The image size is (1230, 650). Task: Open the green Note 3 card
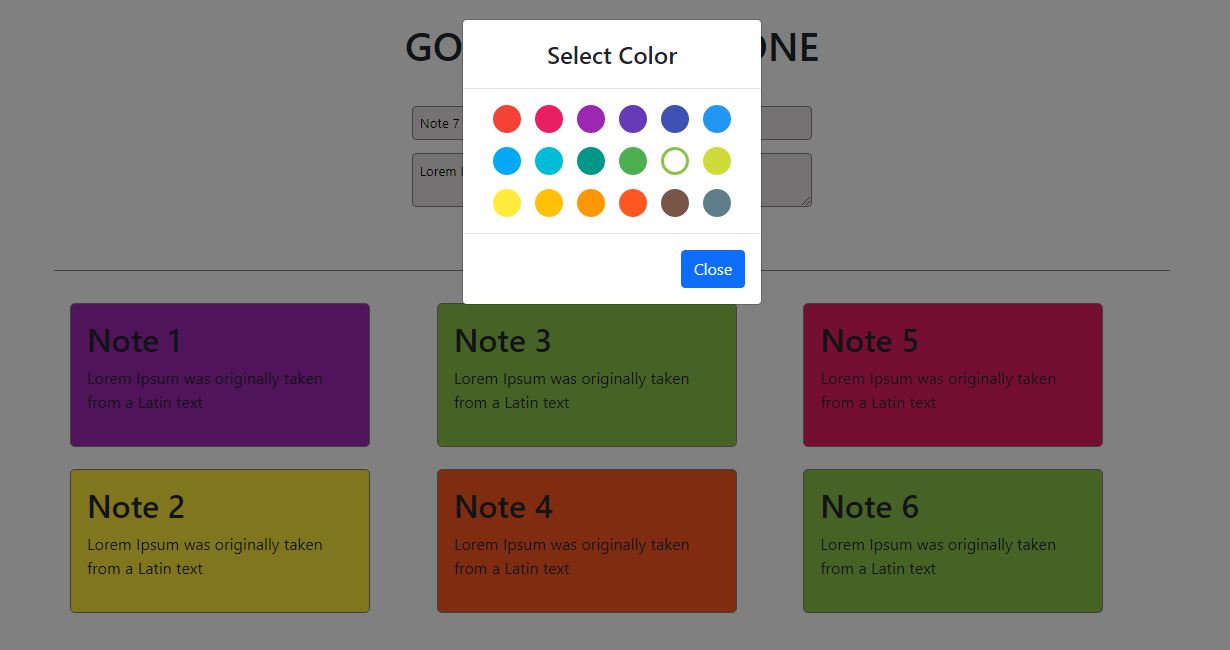click(x=587, y=375)
